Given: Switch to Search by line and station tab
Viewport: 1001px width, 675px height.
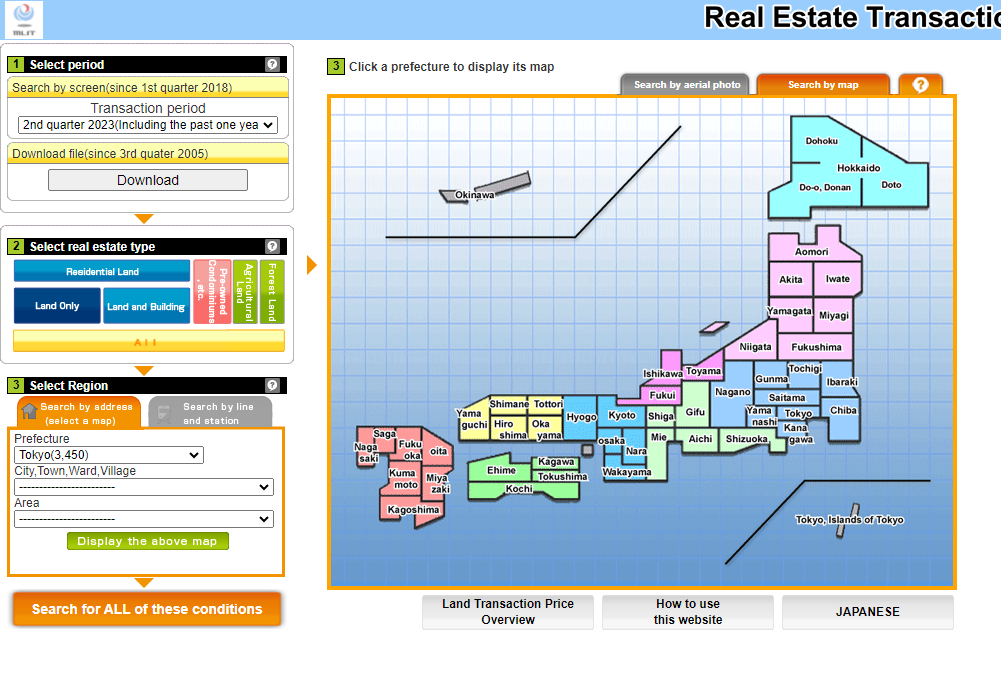Looking at the screenshot, I should coord(216,413).
